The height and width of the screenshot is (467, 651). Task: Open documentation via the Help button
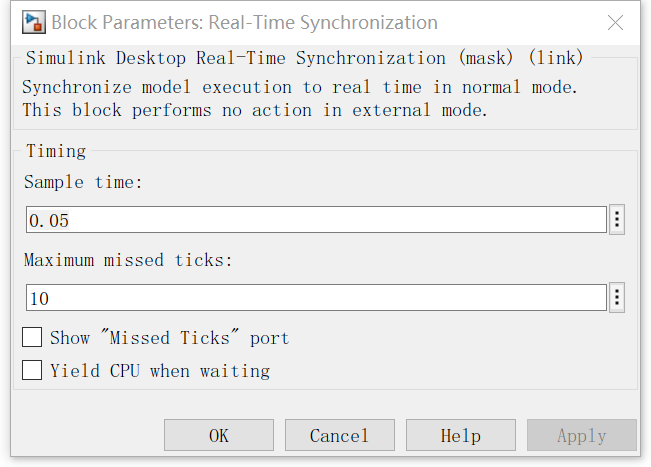[461, 435]
